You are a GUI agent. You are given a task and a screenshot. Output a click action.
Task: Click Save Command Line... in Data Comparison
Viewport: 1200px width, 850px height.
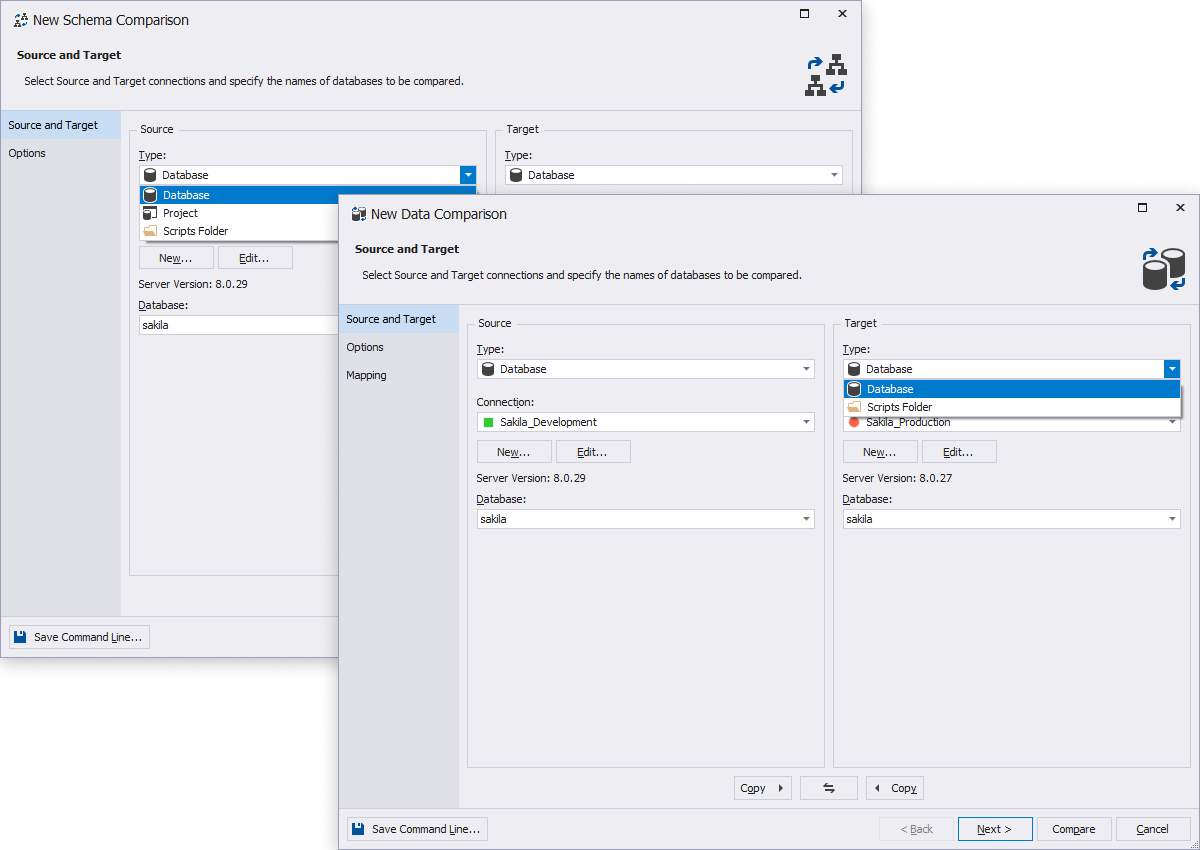[417, 829]
